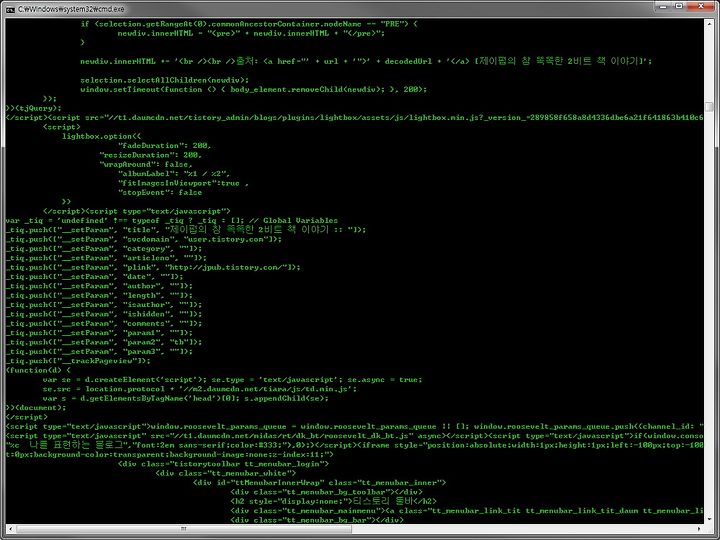
Task: Click the _tiq.push "length" line
Action: coord(99,295)
